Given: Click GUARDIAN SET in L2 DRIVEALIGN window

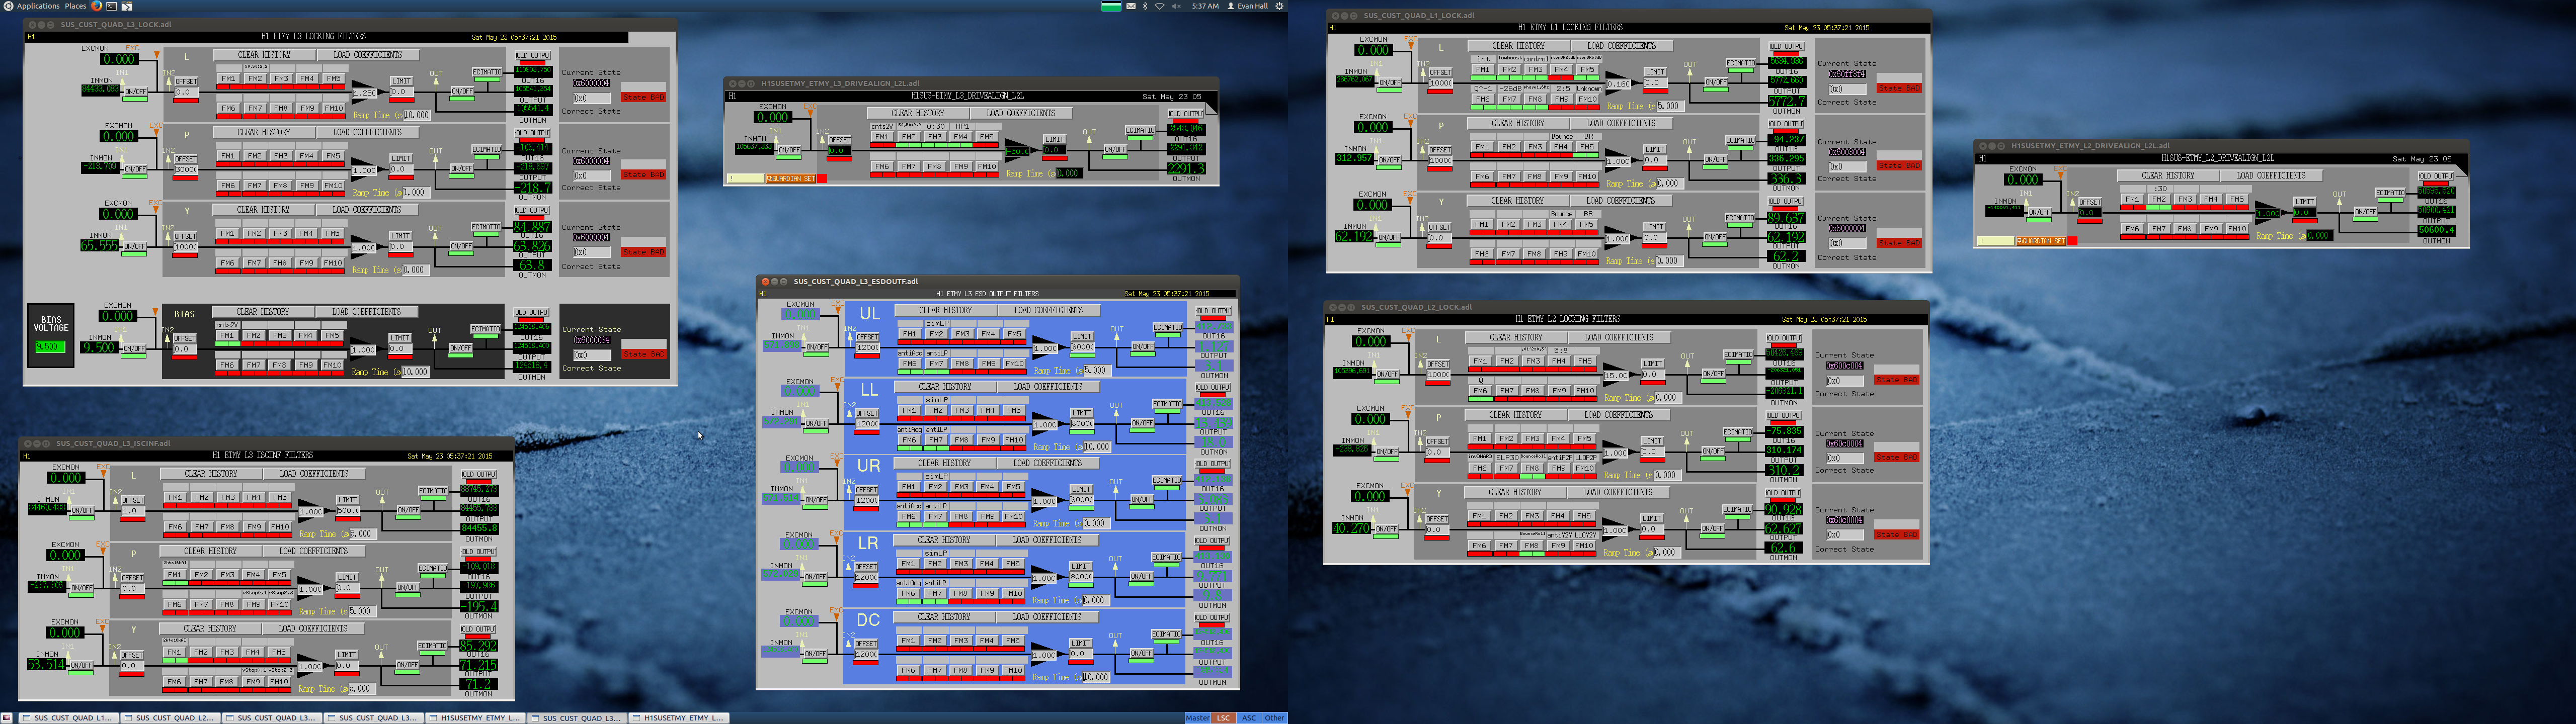Looking at the screenshot, I should tap(2041, 240).
